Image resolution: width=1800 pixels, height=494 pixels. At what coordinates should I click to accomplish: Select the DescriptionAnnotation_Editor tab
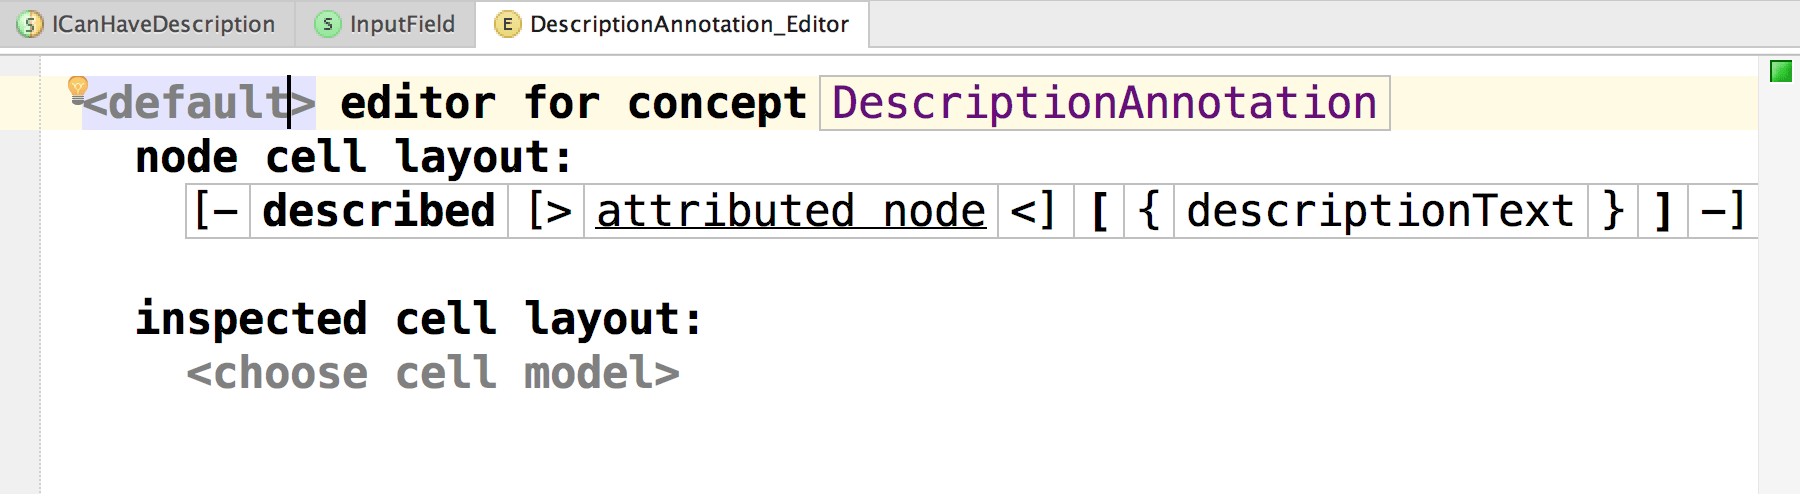[x=688, y=24]
